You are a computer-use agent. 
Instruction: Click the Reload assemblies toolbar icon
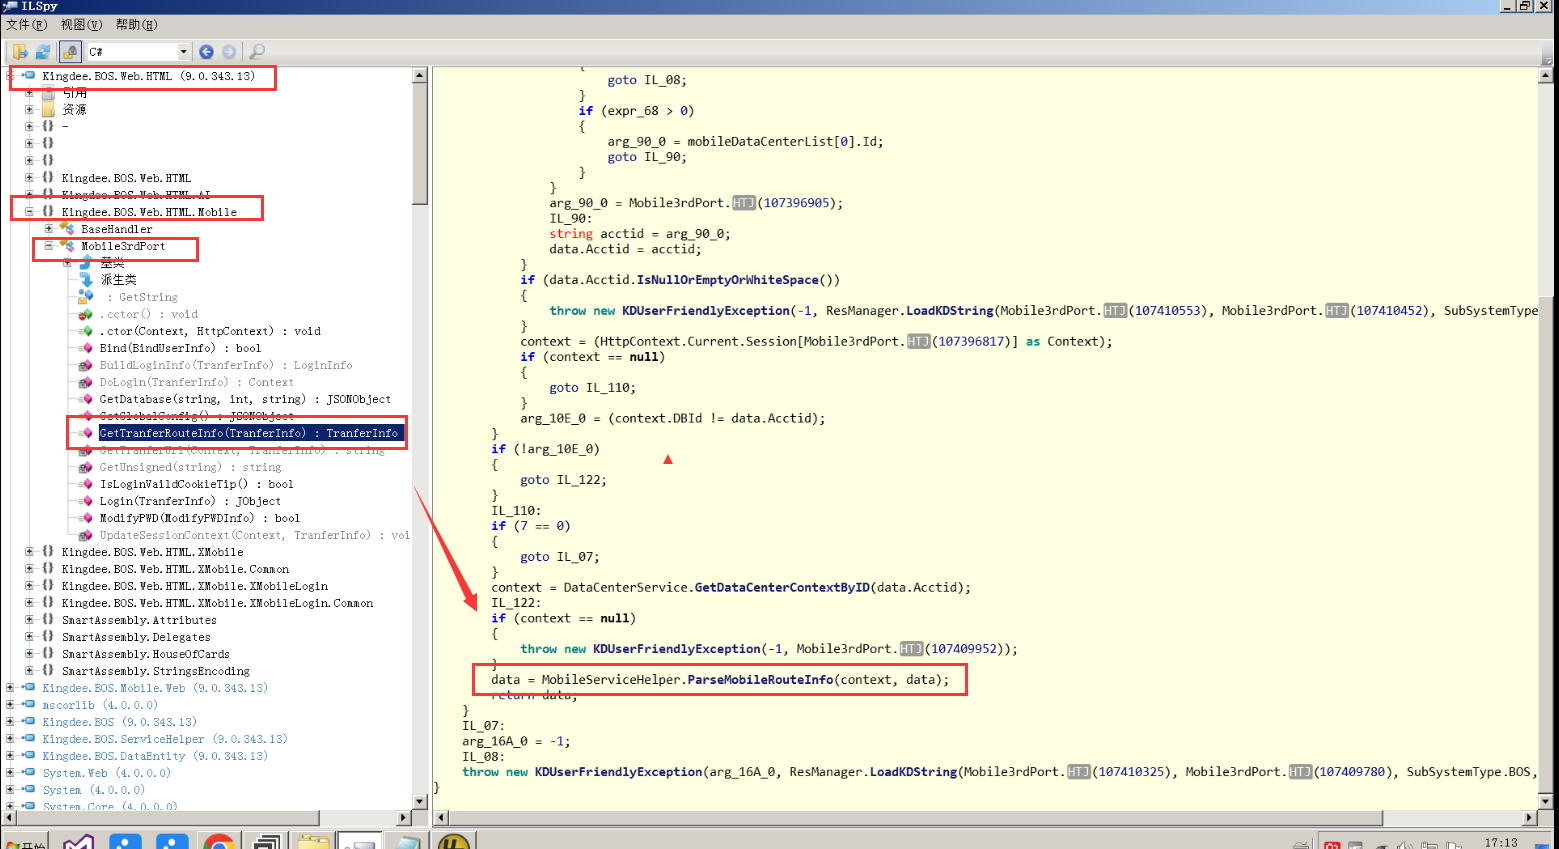pos(43,52)
